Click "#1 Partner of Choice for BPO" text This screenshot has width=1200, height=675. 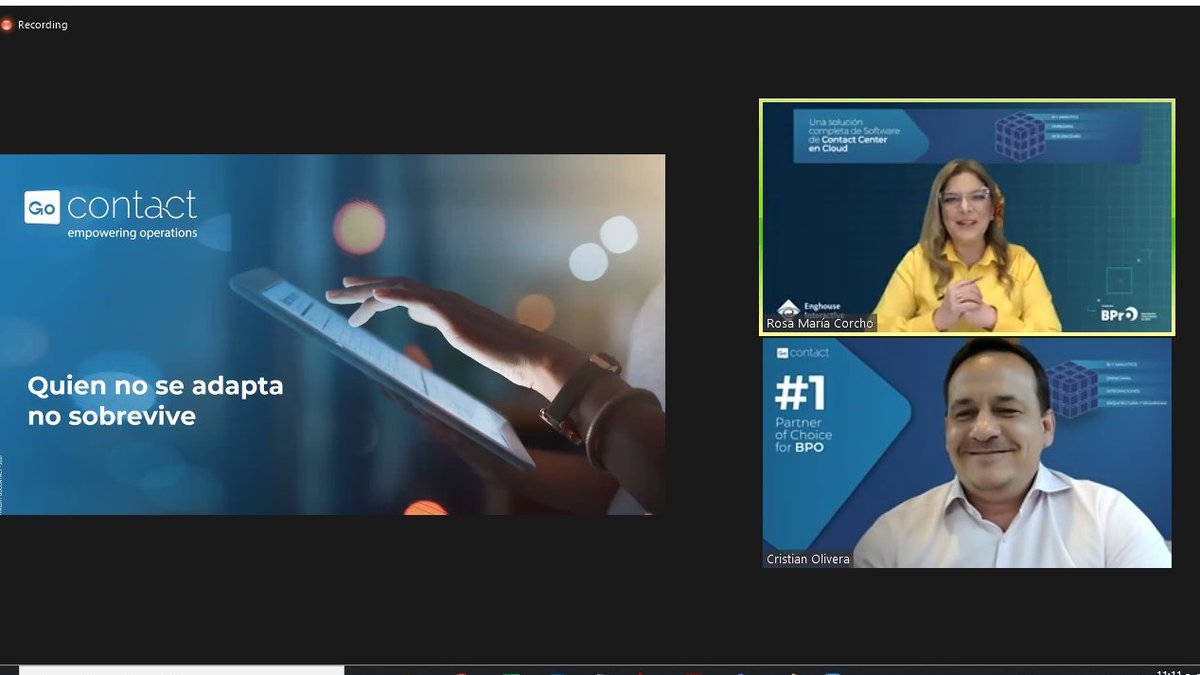(x=806, y=415)
